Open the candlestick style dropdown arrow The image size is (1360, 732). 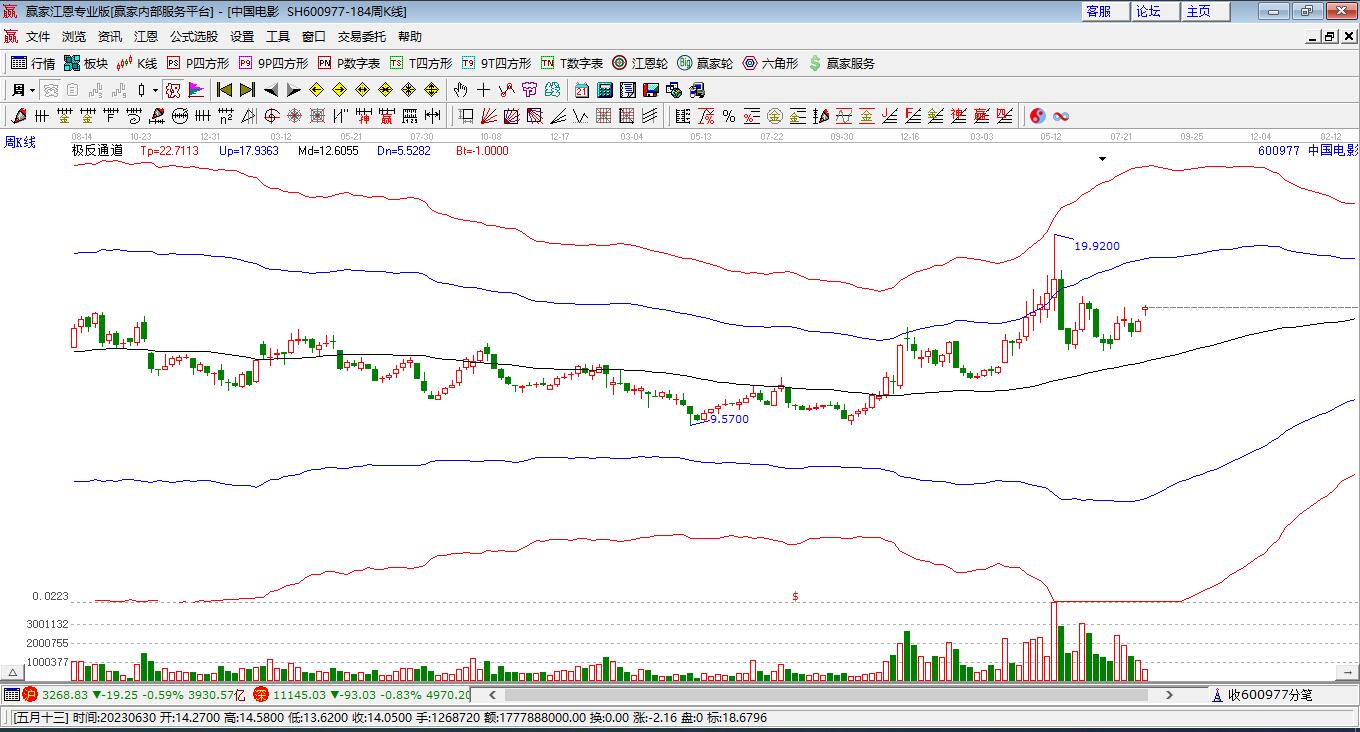[x=155, y=90]
